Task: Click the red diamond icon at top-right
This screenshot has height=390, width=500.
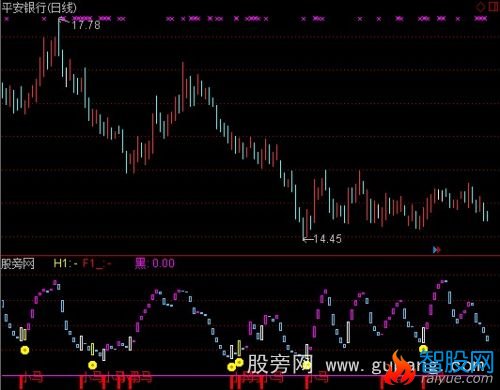Action: tap(481, 7)
